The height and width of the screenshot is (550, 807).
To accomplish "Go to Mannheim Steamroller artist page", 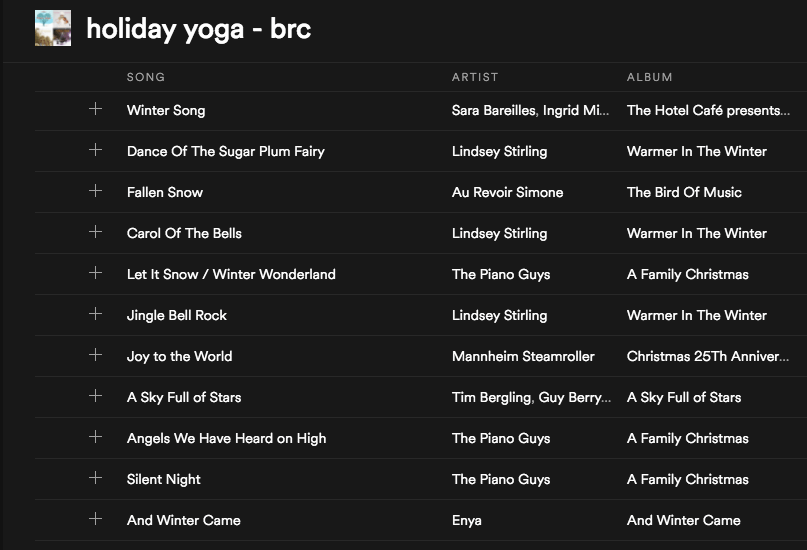I will coord(523,356).
